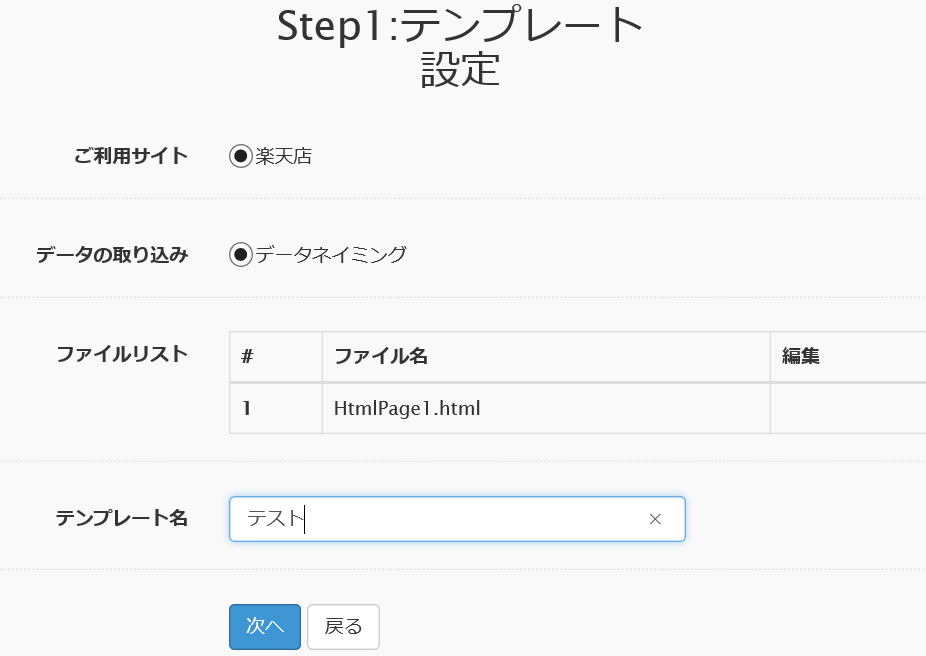Select the HtmlPage1.html file row
Screen dimensions: 926x656
pyautogui.click(x=578, y=408)
